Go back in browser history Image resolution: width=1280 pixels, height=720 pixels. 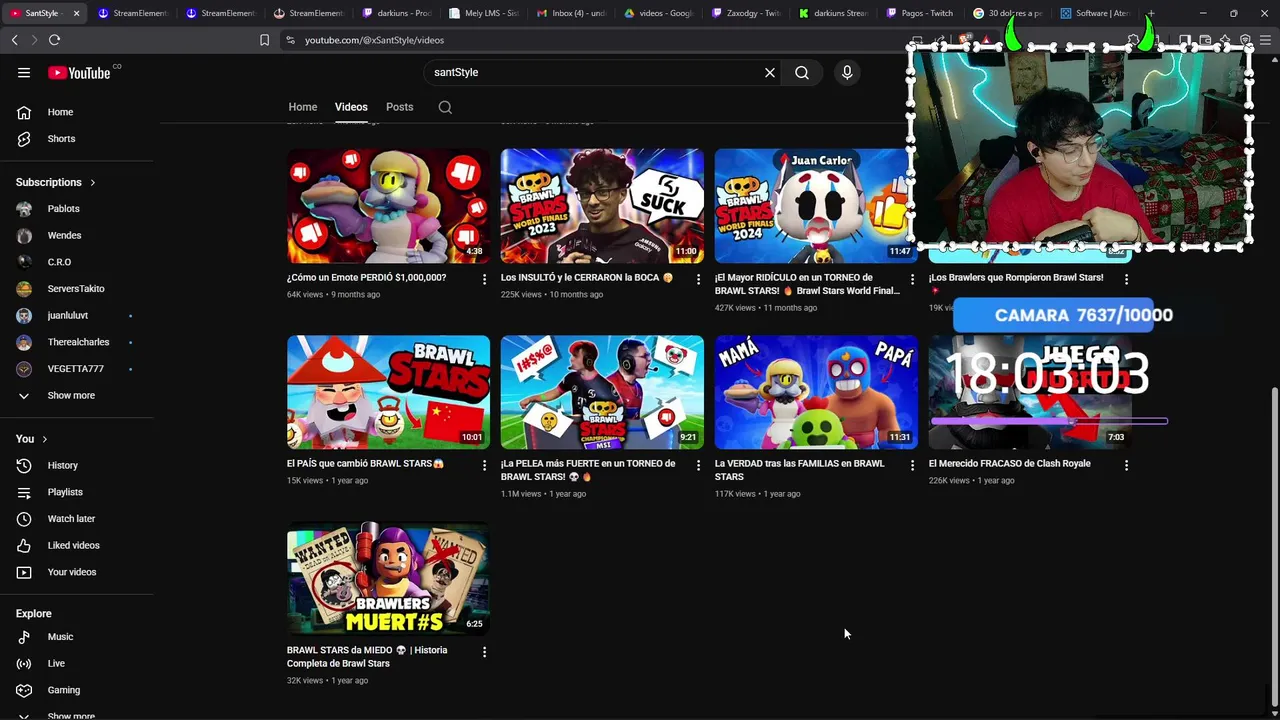coord(14,40)
